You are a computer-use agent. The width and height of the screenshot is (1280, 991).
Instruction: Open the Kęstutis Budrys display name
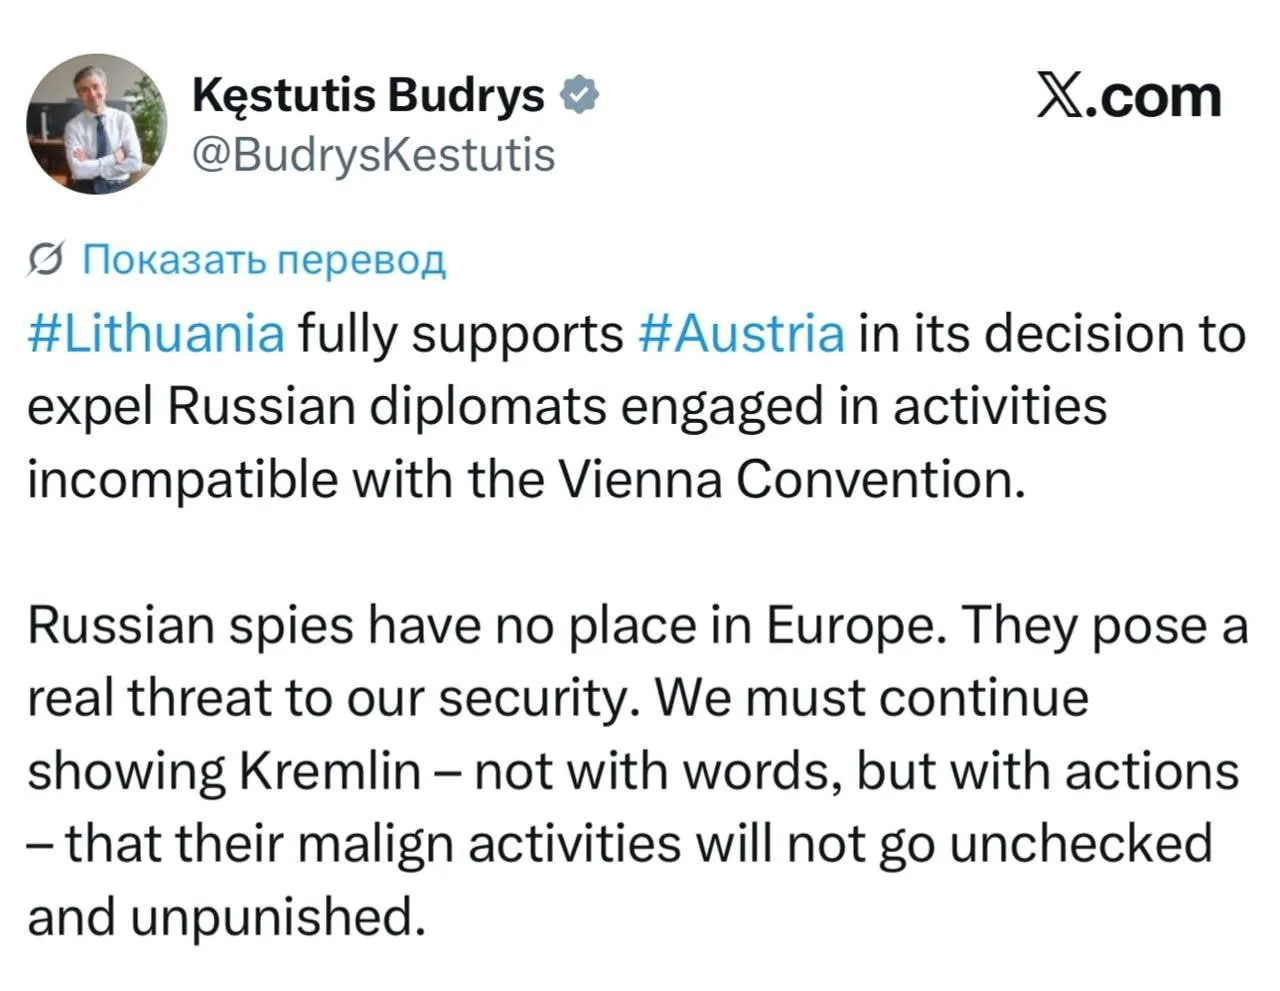tap(367, 96)
